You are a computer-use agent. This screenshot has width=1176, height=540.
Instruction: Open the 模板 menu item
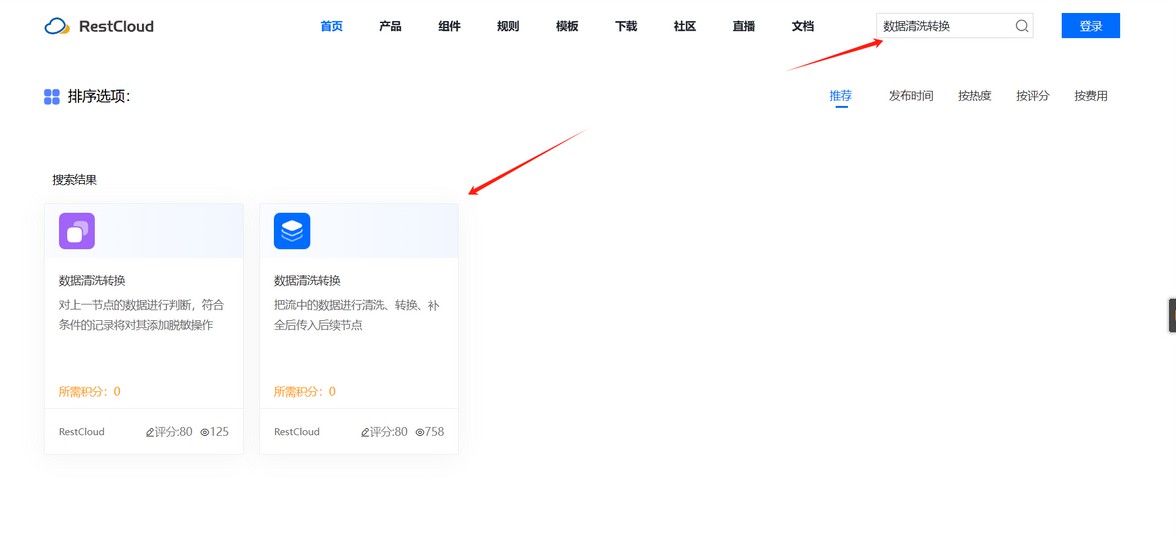click(567, 26)
